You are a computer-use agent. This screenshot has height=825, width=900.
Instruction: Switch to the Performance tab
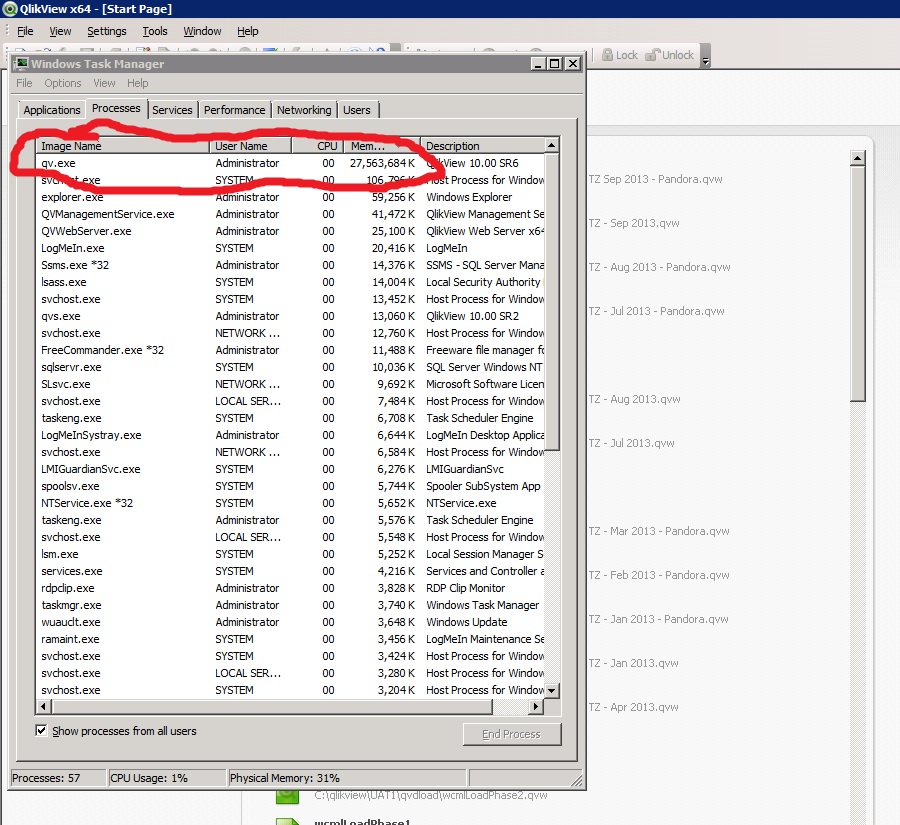tap(234, 110)
